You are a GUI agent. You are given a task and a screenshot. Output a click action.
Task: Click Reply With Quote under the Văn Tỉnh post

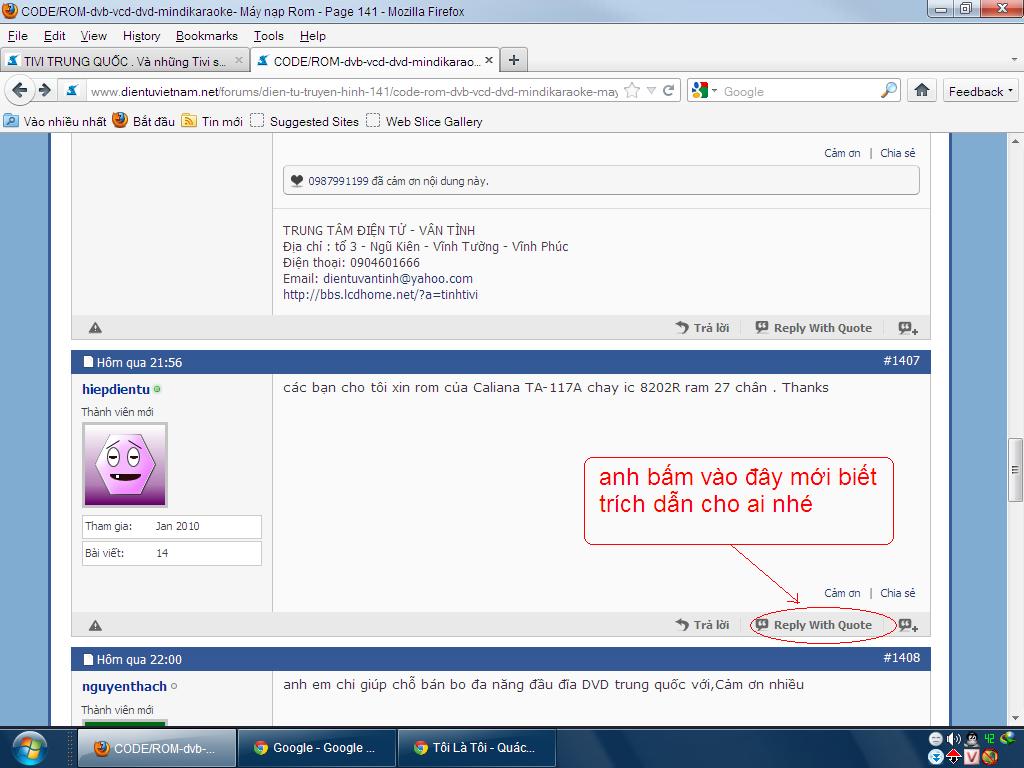814,328
